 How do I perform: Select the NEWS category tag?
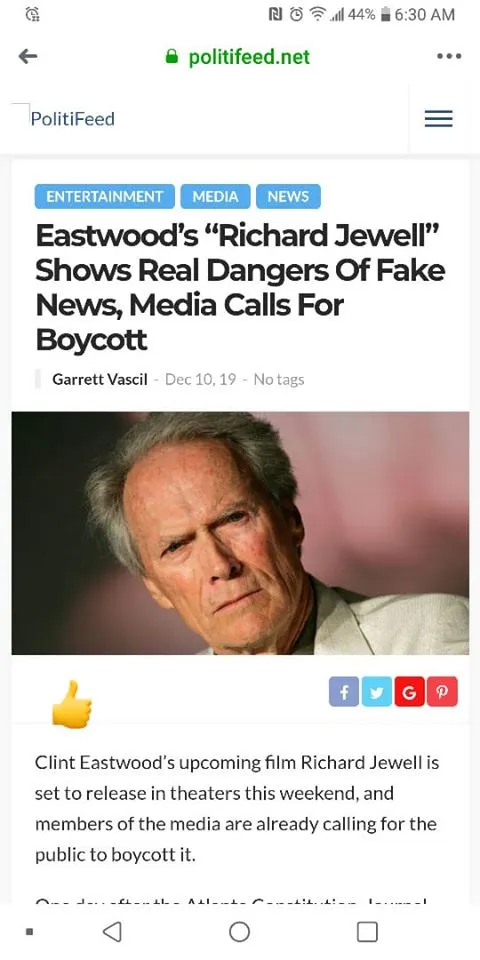click(x=288, y=197)
